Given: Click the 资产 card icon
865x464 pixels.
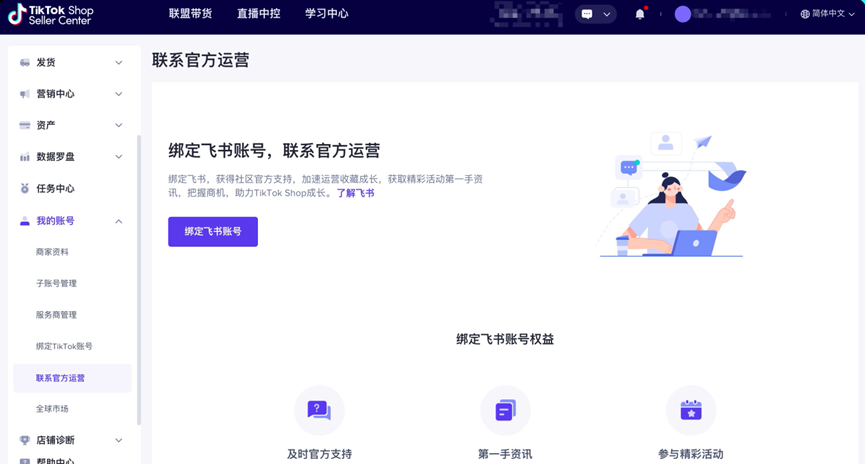Looking at the screenshot, I should (25, 126).
